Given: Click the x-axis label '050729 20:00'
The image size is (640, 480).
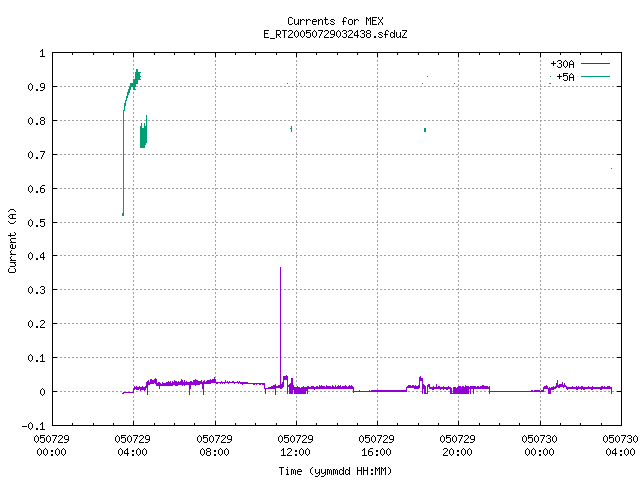Looking at the screenshot, I should (x=458, y=445).
